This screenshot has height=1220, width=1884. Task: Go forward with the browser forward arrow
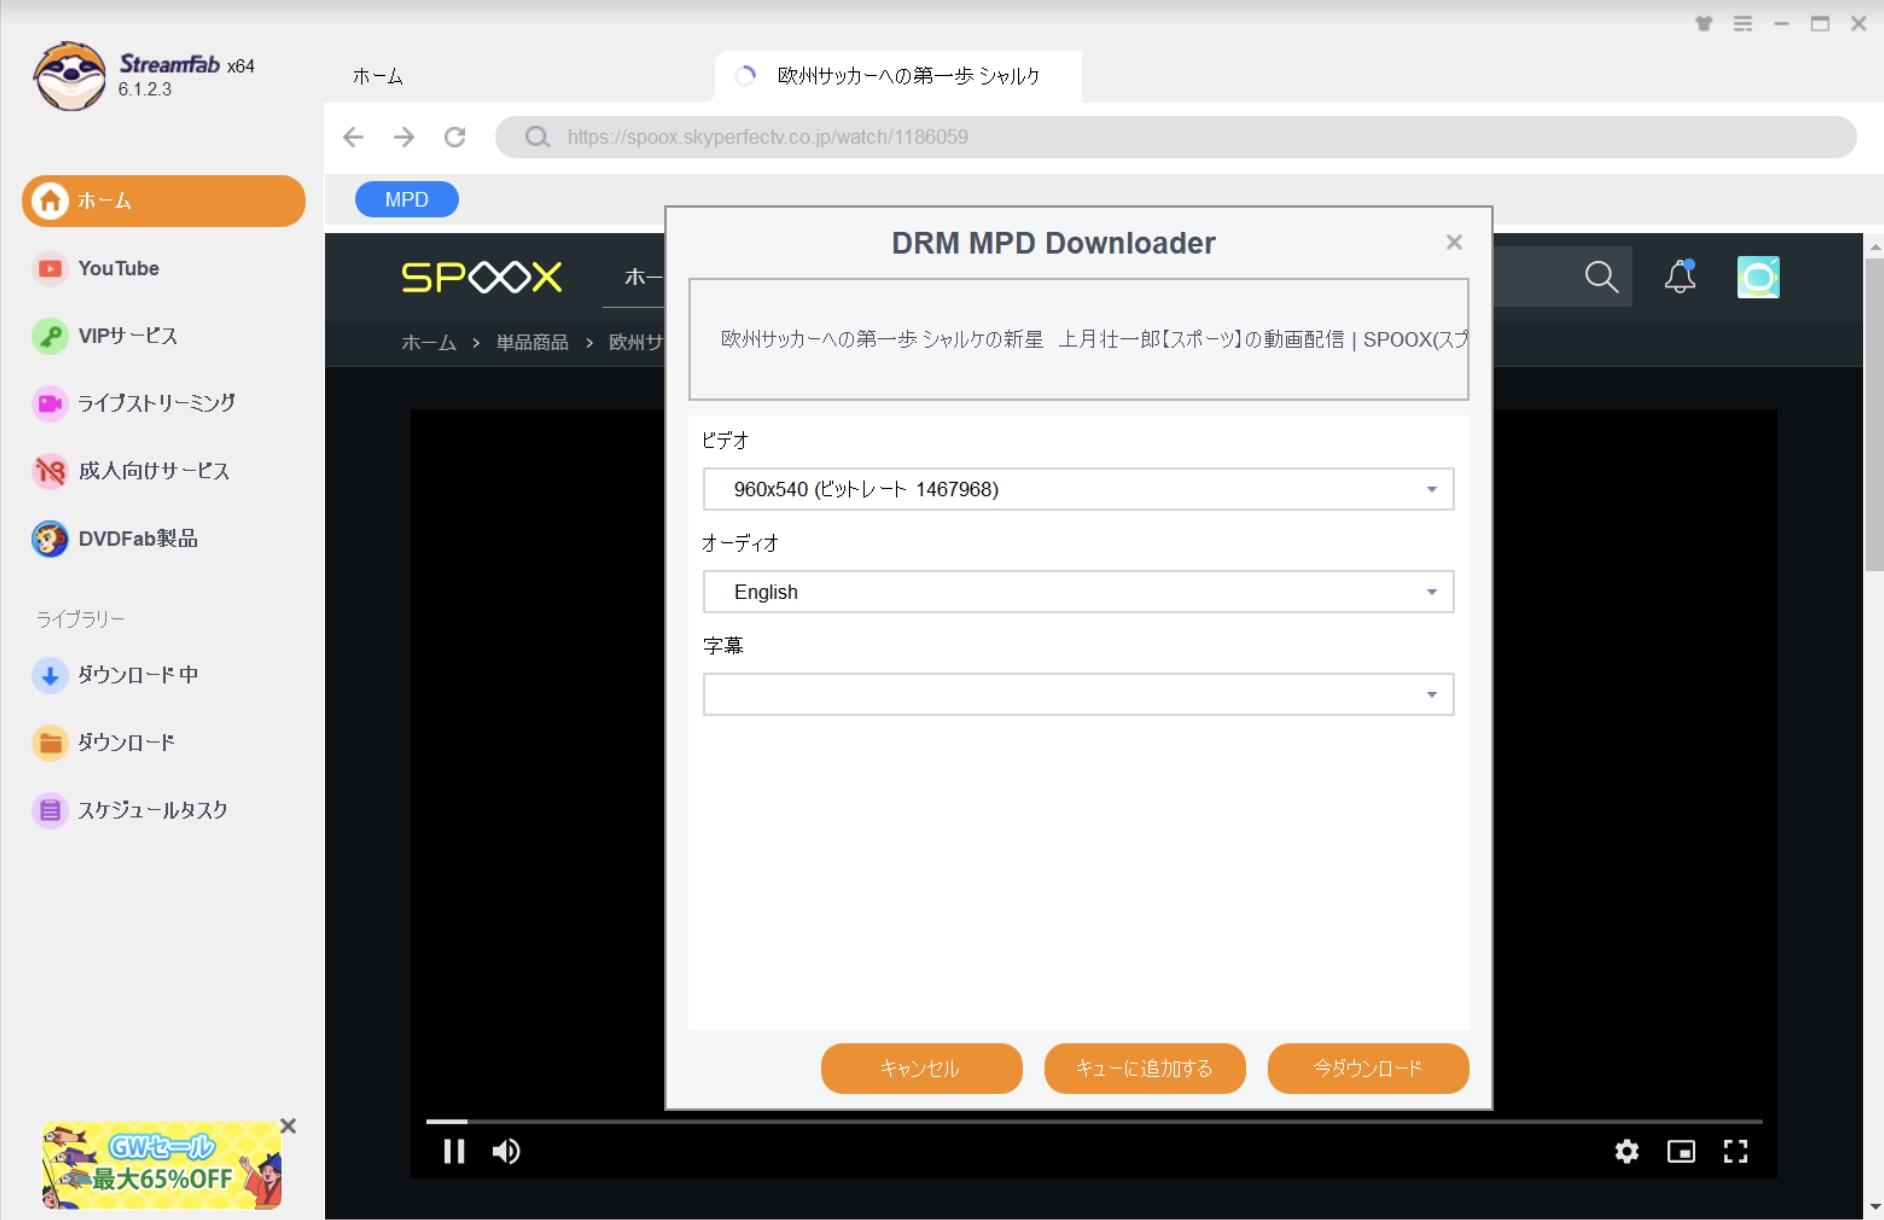click(x=404, y=137)
